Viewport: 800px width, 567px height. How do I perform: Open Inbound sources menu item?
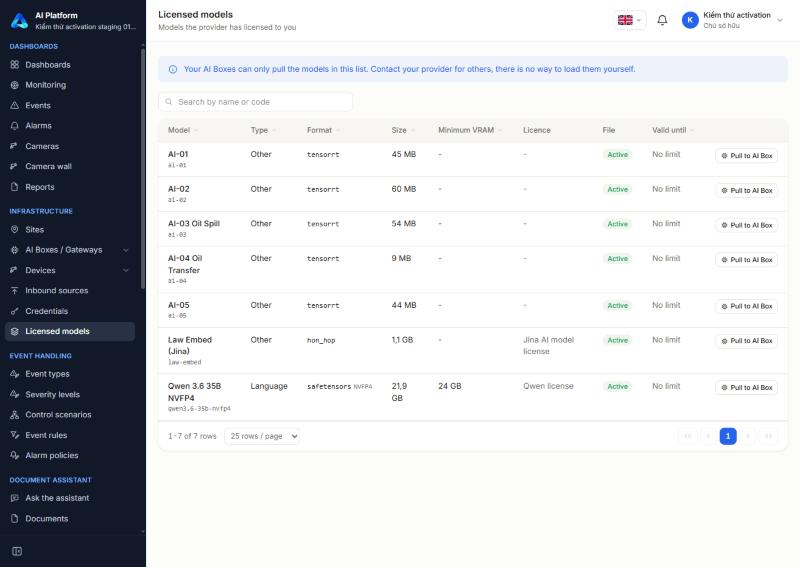pyautogui.click(x=70, y=290)
